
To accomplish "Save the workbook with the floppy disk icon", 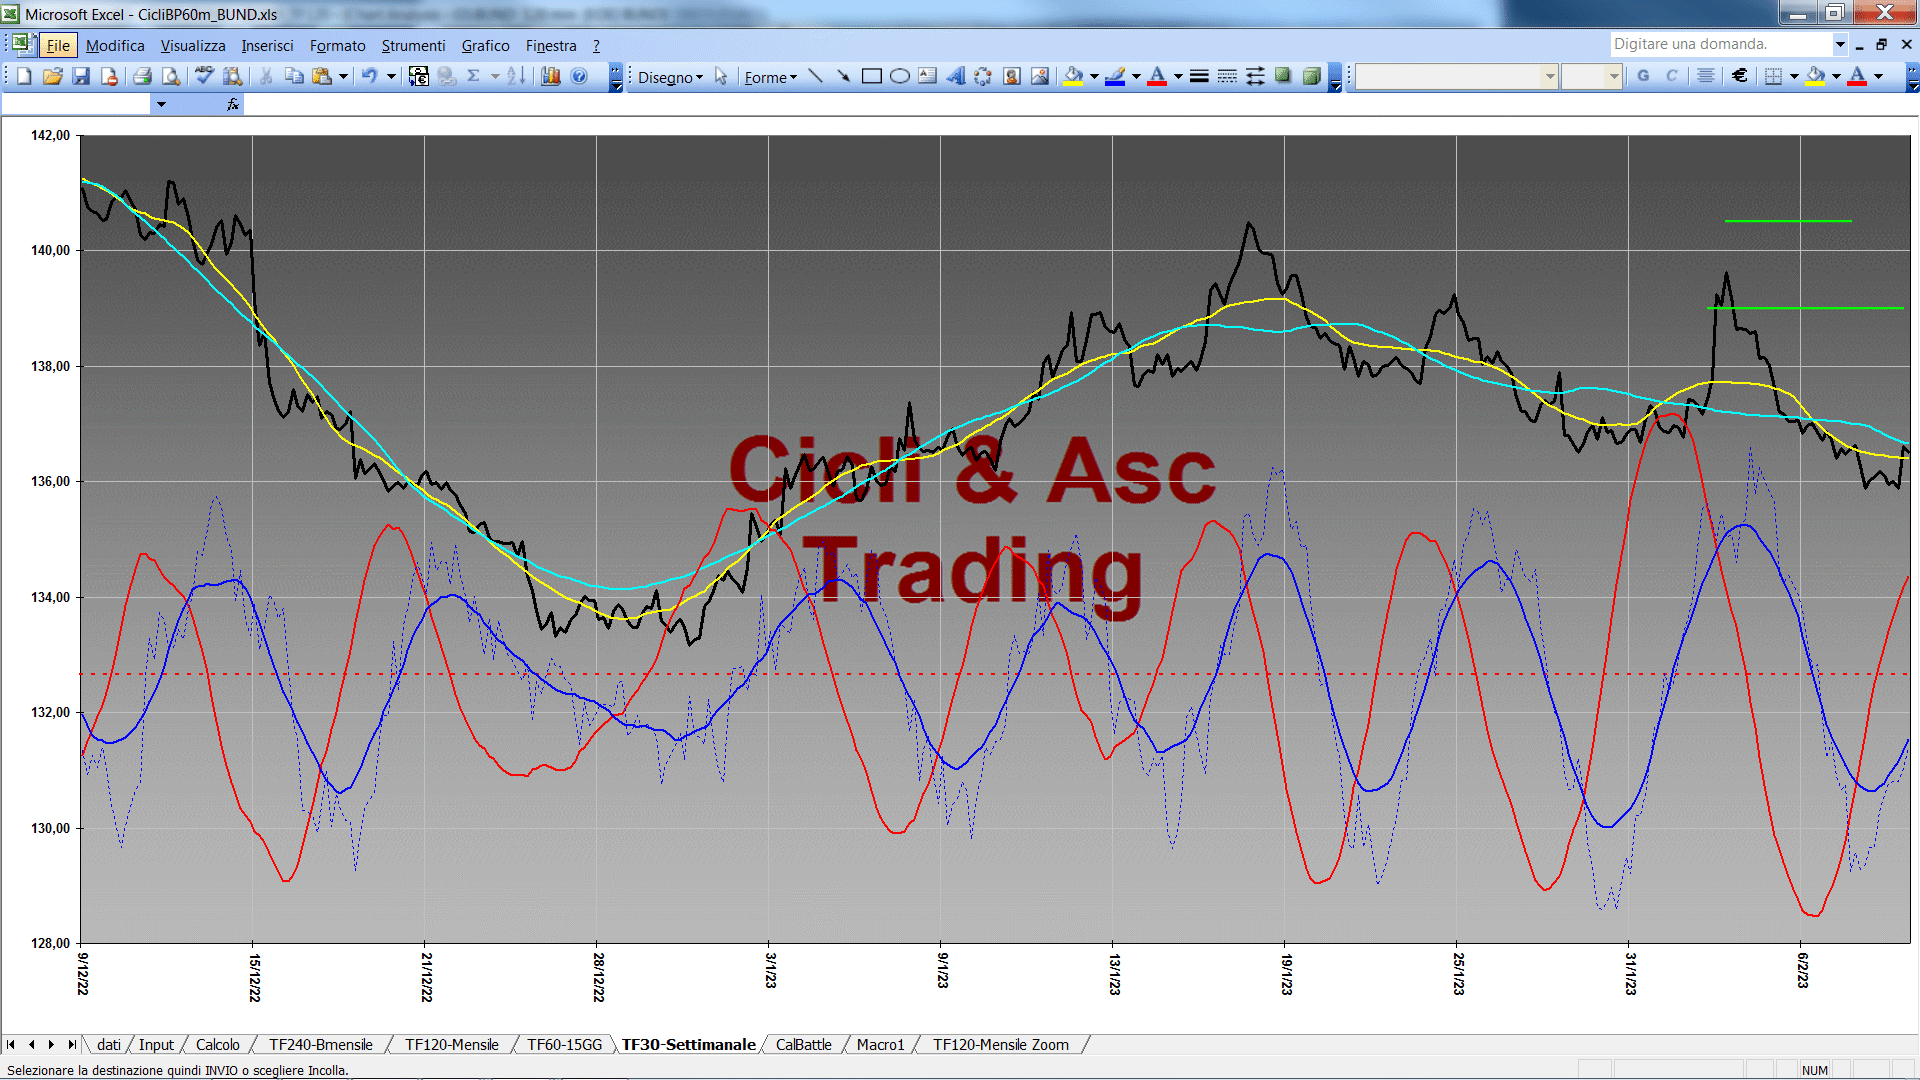I will pos(82,76).
